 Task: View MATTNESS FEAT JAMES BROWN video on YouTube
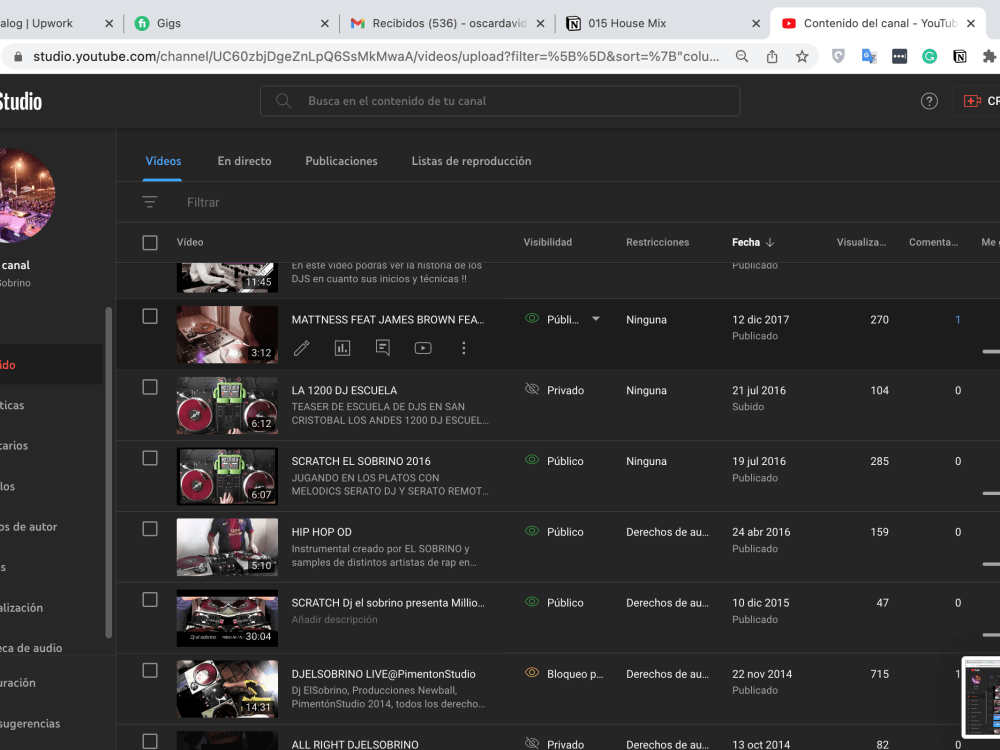point(423,348)
